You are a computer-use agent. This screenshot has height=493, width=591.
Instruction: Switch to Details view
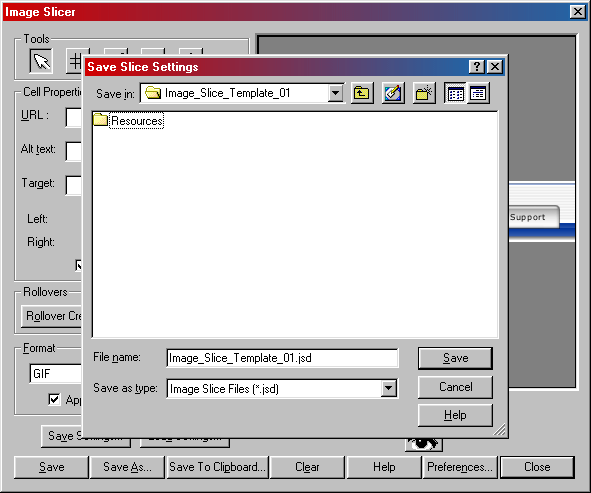[x=478, y=93]
